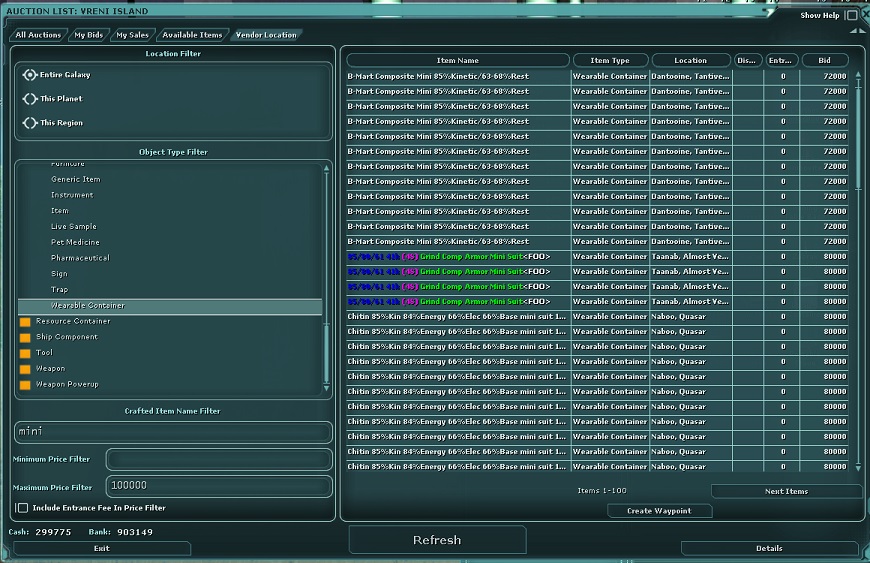
Task: Toggle the Show Help checkbox
Action: coord(852,16)
